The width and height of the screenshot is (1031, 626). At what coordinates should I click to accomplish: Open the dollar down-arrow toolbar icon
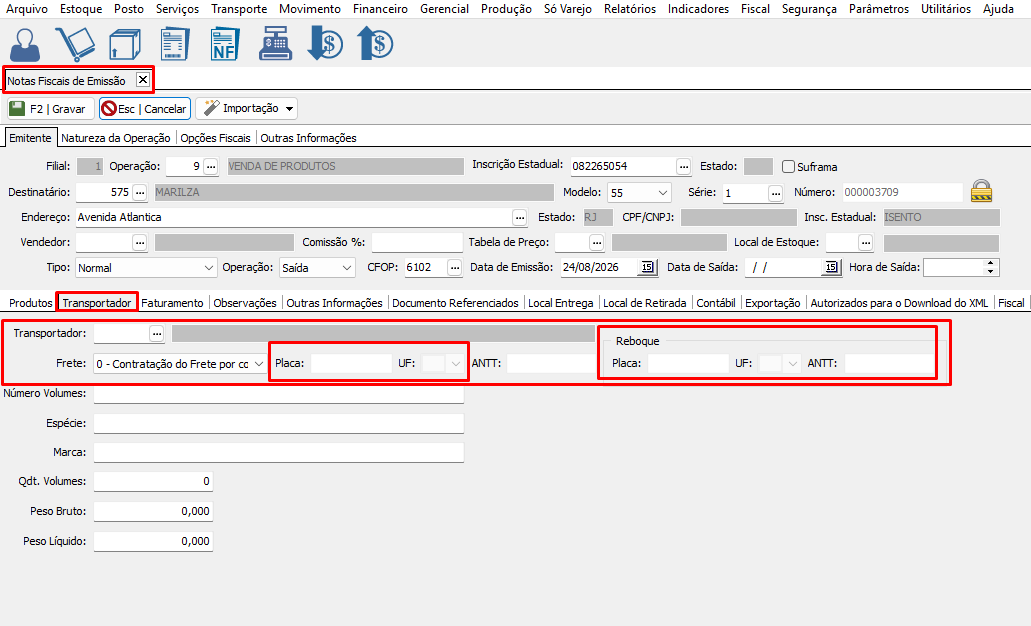point(325,43)
